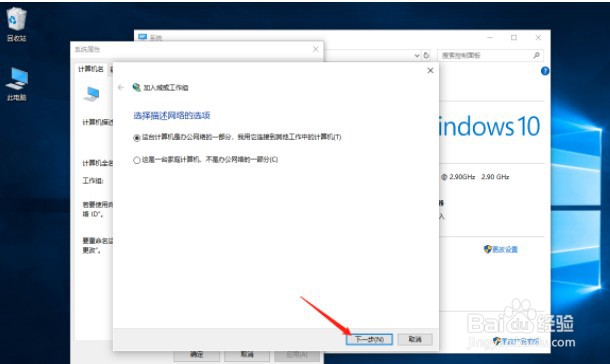Click the system window title icon
The width and height of the screenshot is (610, 364).
[142, 37]
